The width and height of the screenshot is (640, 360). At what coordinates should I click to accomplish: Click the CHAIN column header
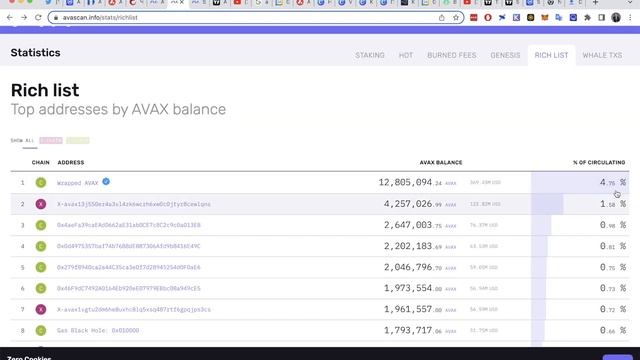tap(40, 162)
